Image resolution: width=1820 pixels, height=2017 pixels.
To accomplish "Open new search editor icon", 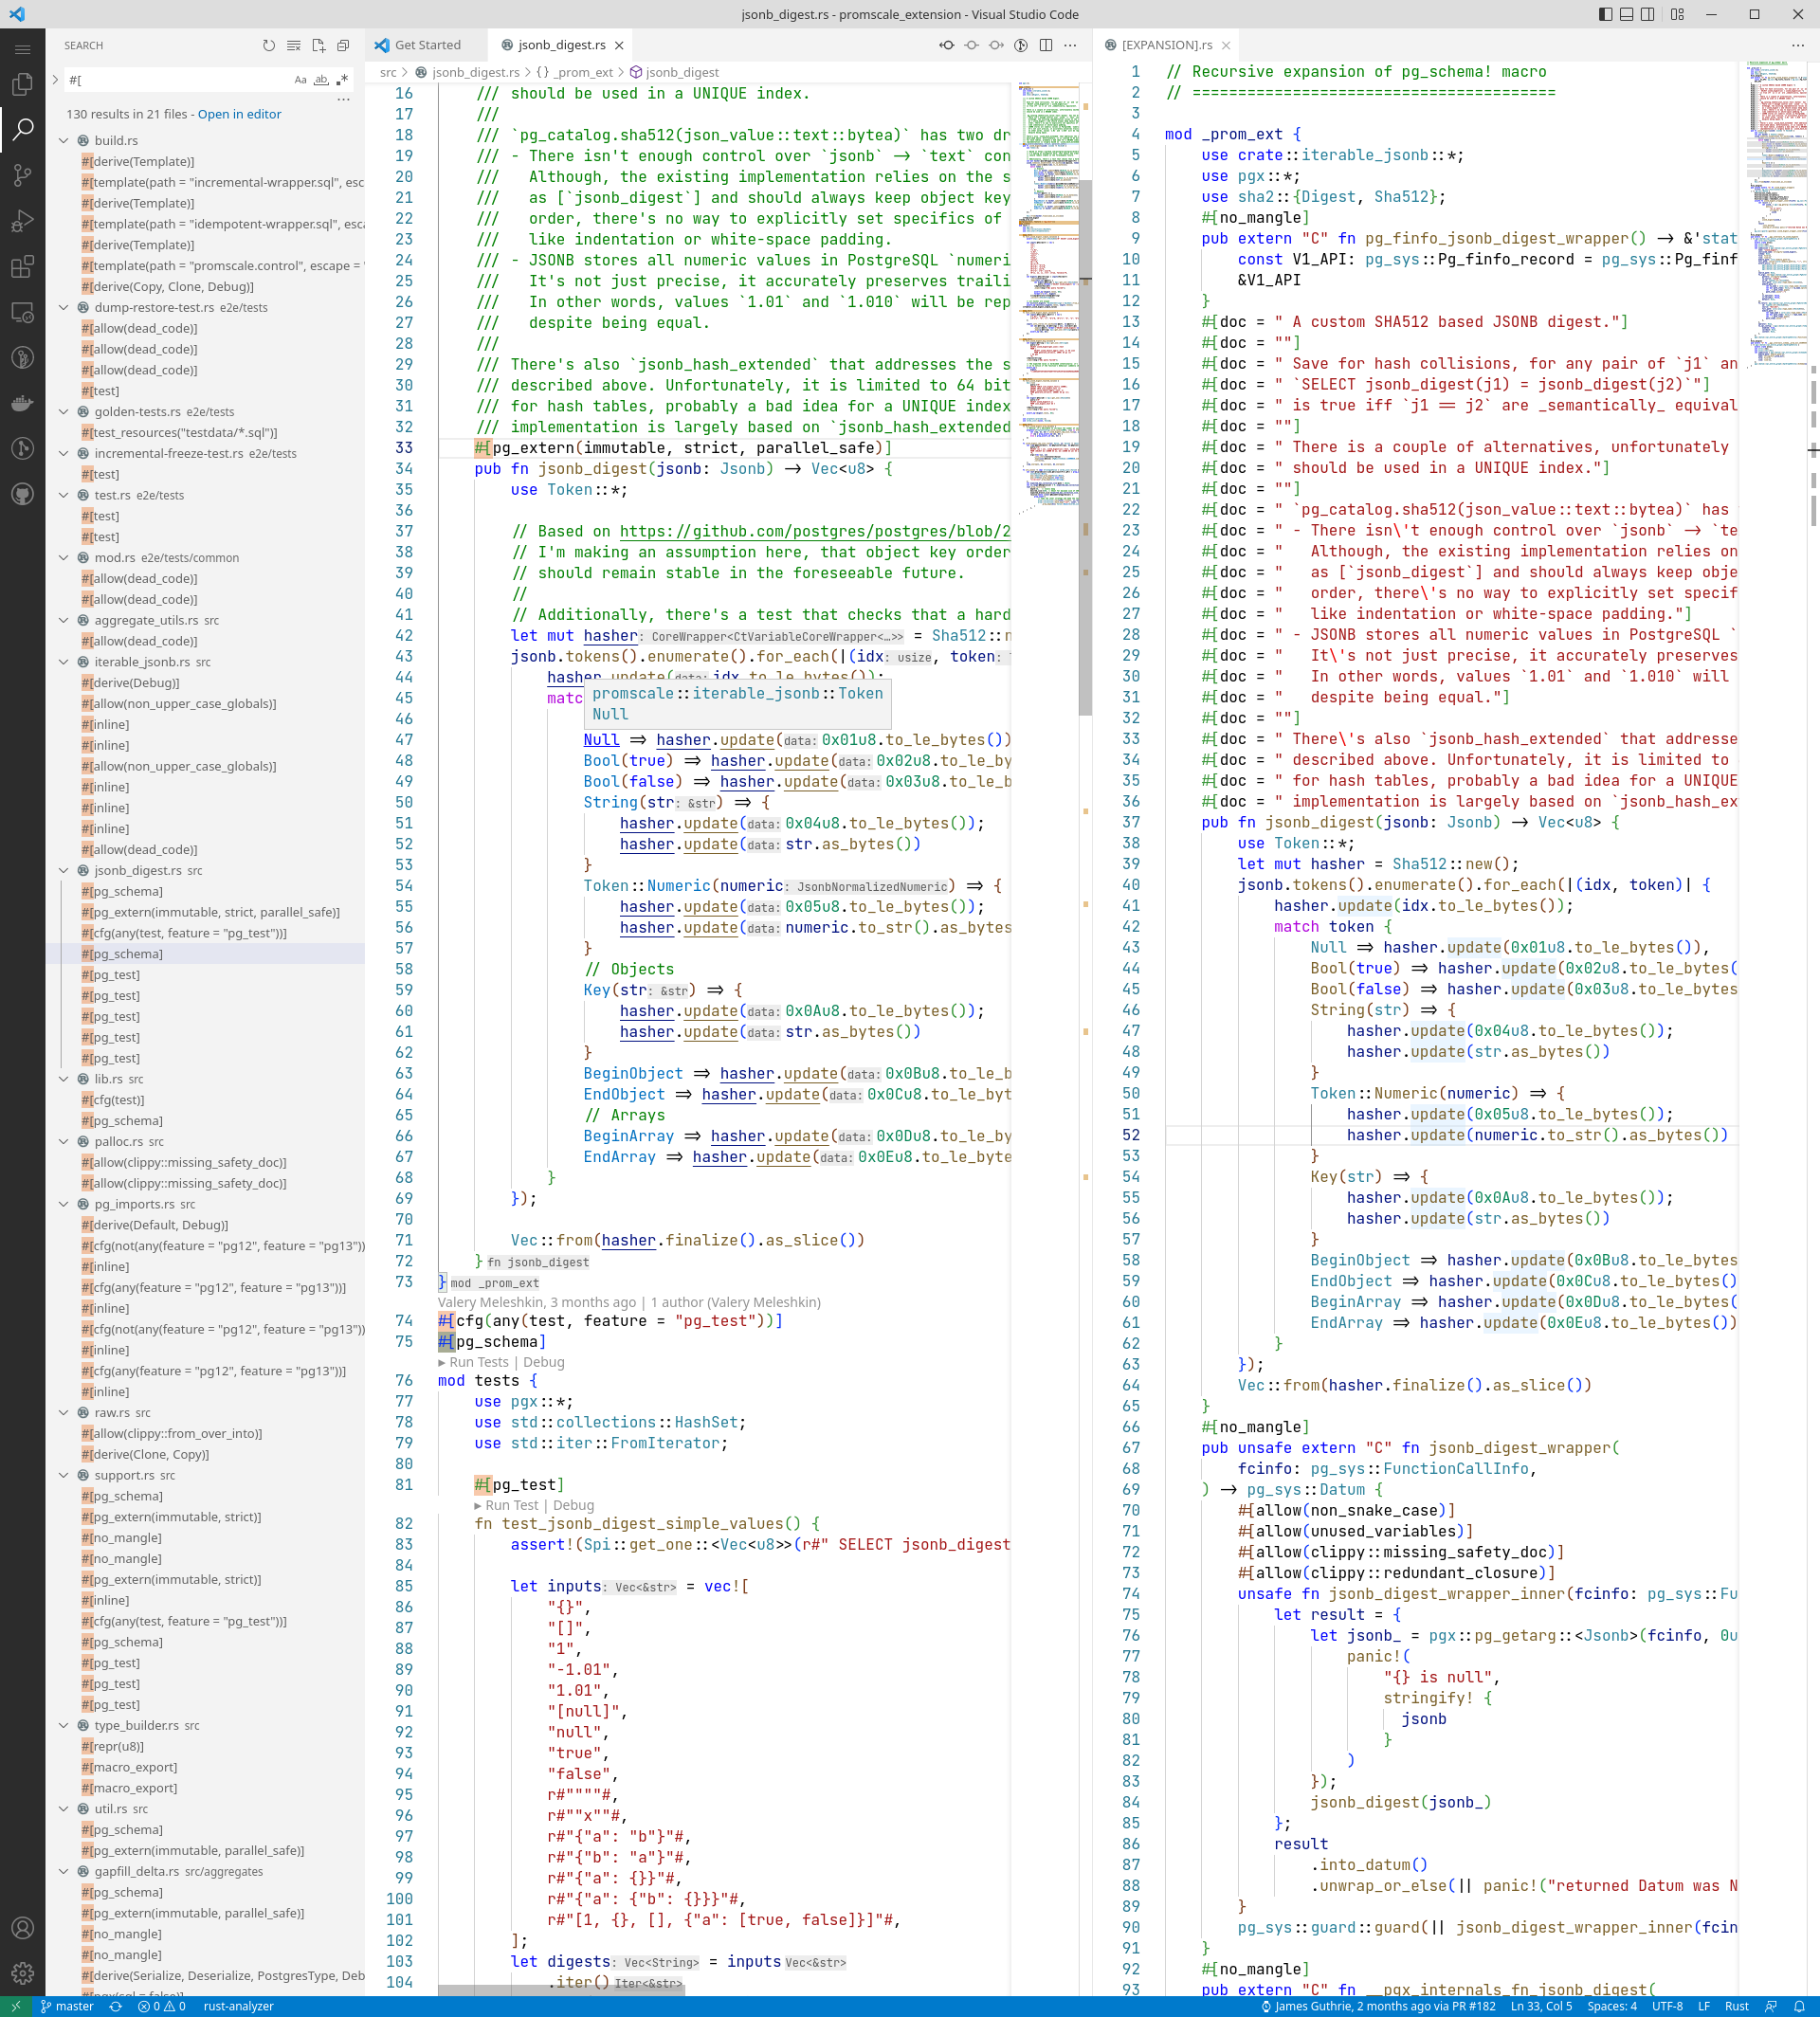I will click(318, 45).
